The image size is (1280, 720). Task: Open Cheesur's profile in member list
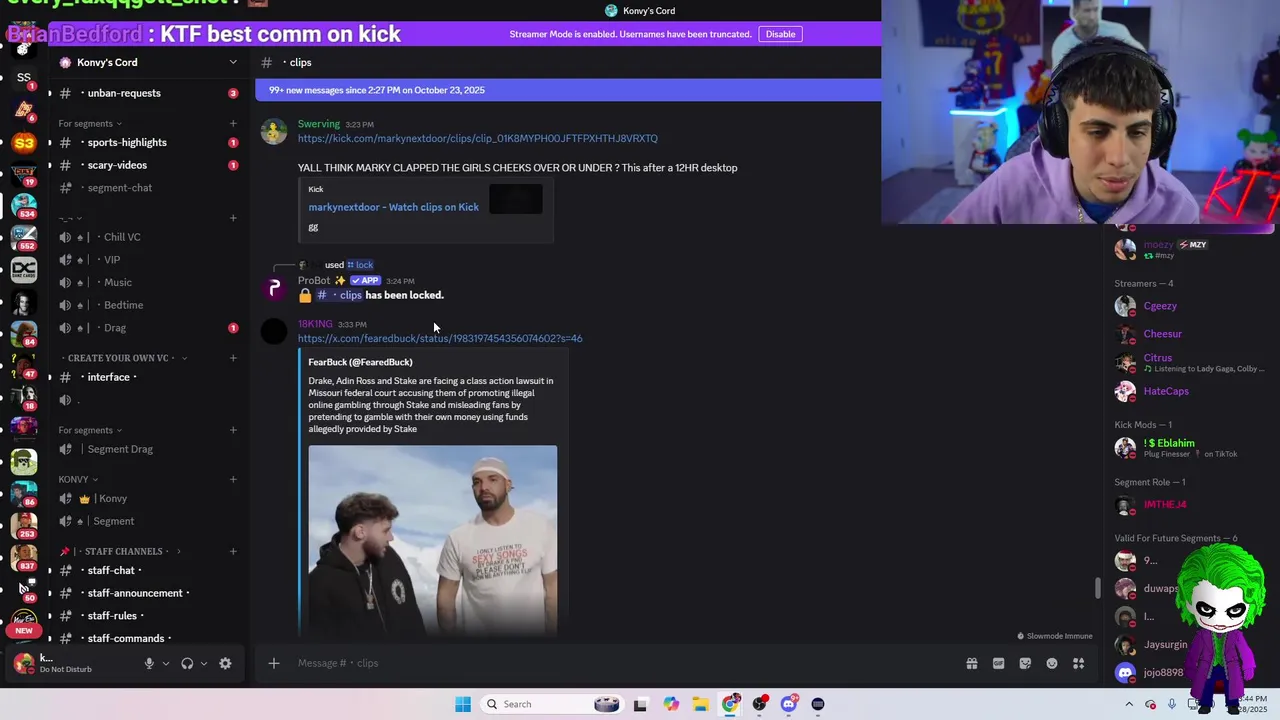(1162, 334)
